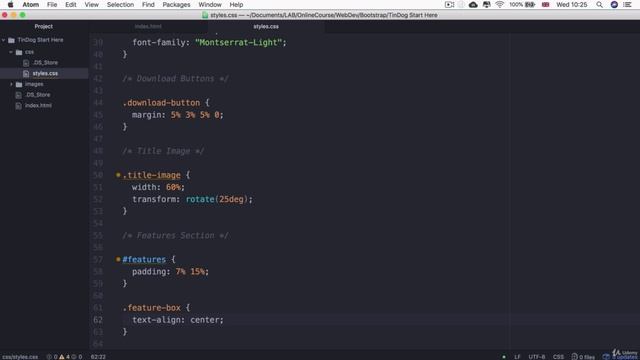This screenshot has width=640, height=360.
Task: Click the css folder icon
Action: coord(19,52)
